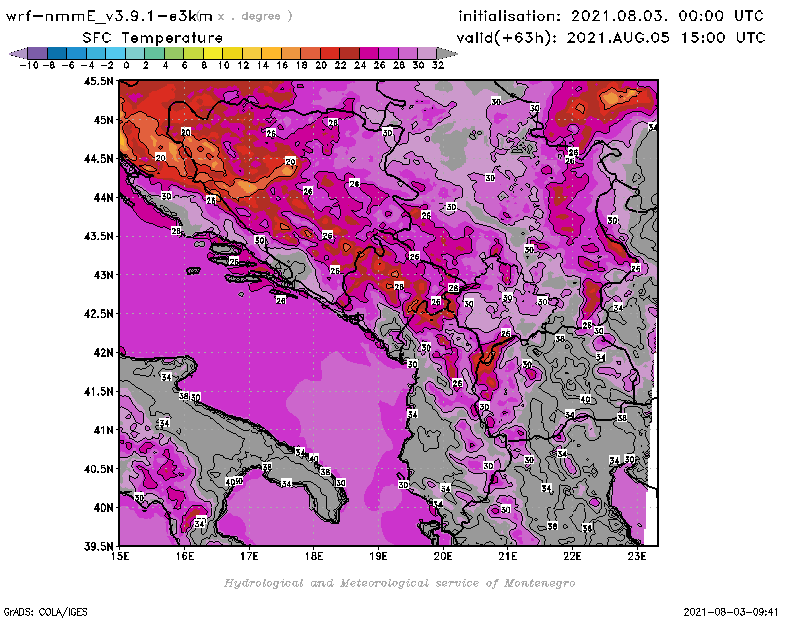This screenshot has height=618, width=800.
Task: Click the 'SFC Temperature' heading
Action: point(153,38)
